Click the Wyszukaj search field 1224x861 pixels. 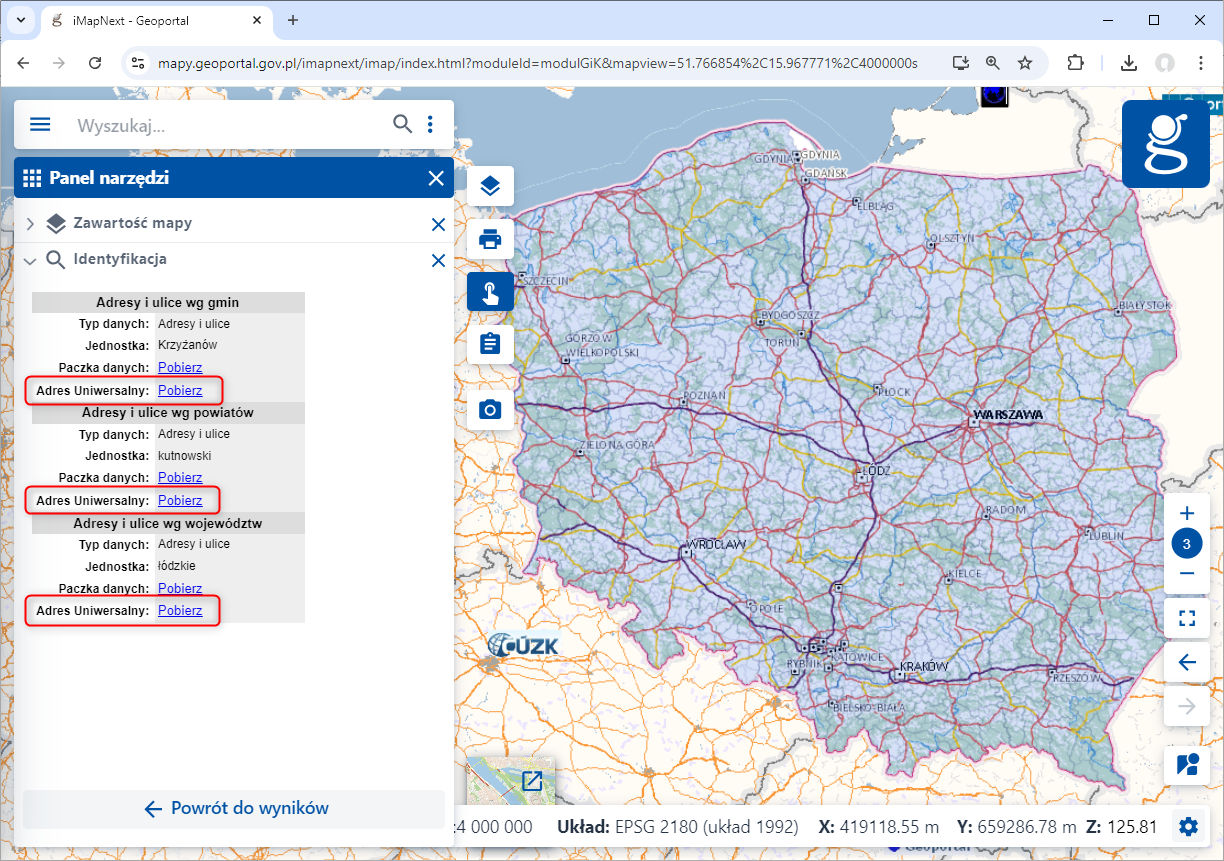tap(220, 124)
